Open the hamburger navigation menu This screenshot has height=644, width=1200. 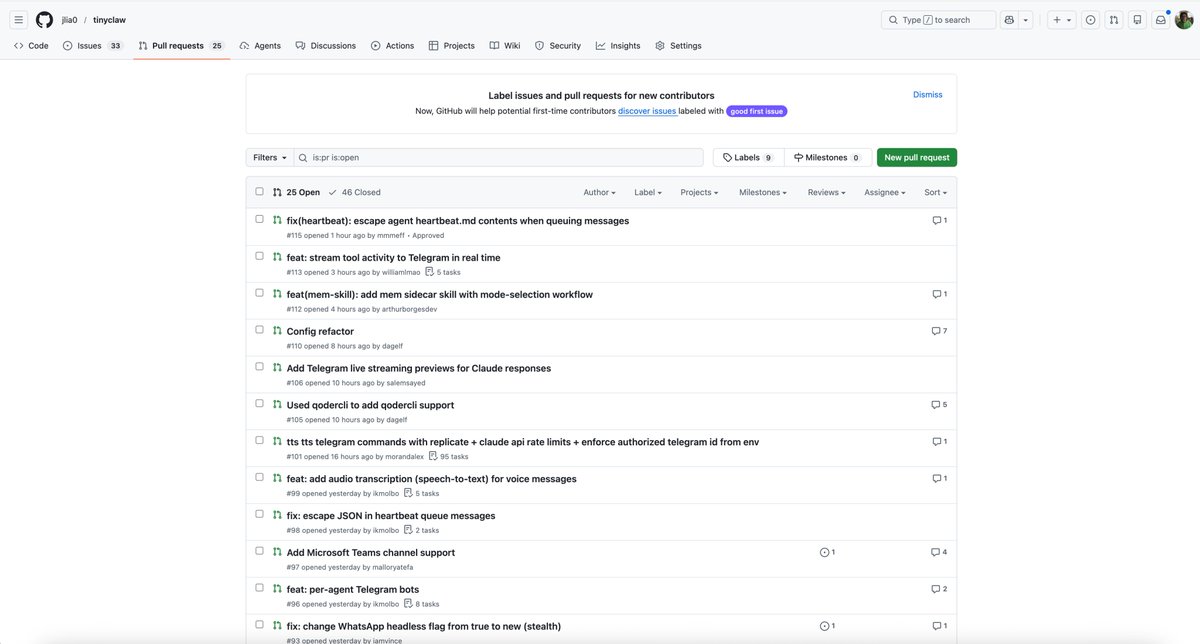click(19, 20)
